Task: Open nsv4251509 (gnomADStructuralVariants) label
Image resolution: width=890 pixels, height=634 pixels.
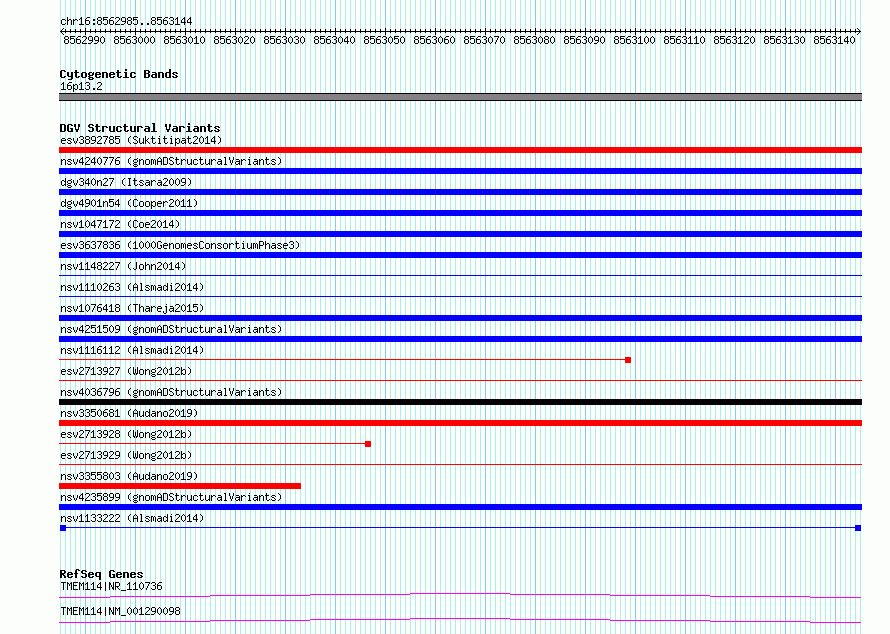Action: 171,329
